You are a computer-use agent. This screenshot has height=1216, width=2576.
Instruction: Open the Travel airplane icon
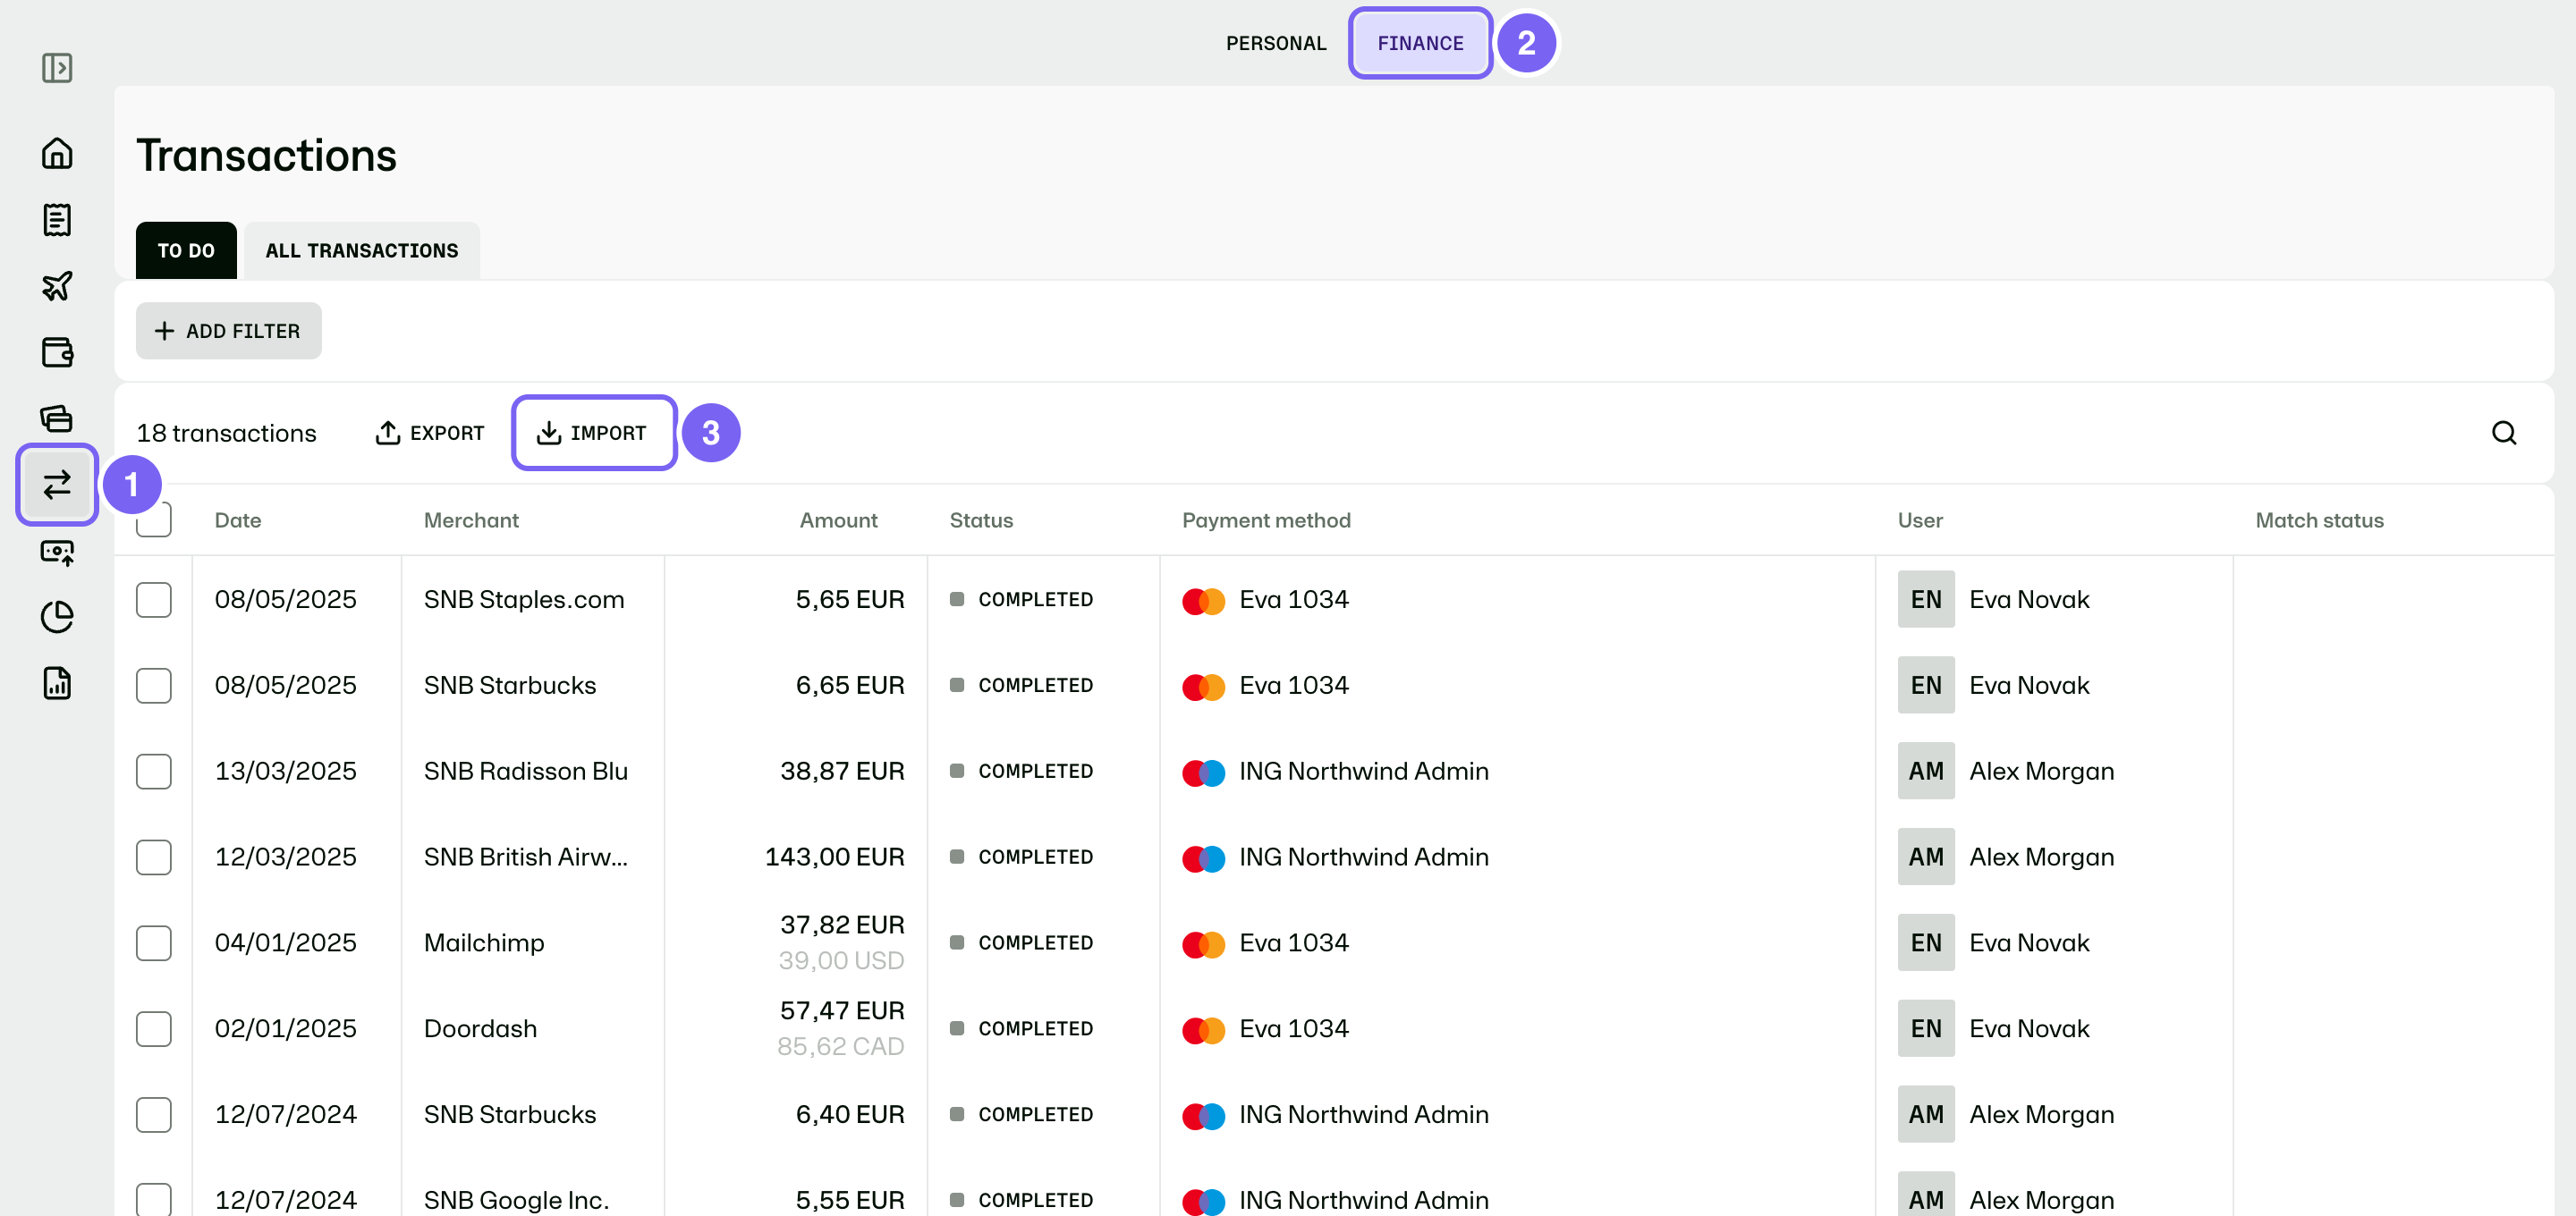(x=57, y=286)
